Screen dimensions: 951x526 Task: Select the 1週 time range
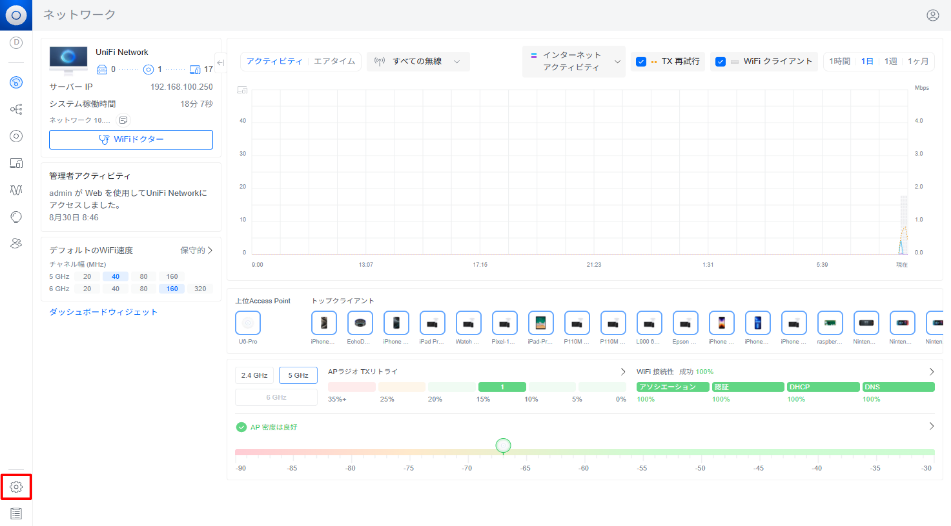pyautogui.click(x=890, y=61)
